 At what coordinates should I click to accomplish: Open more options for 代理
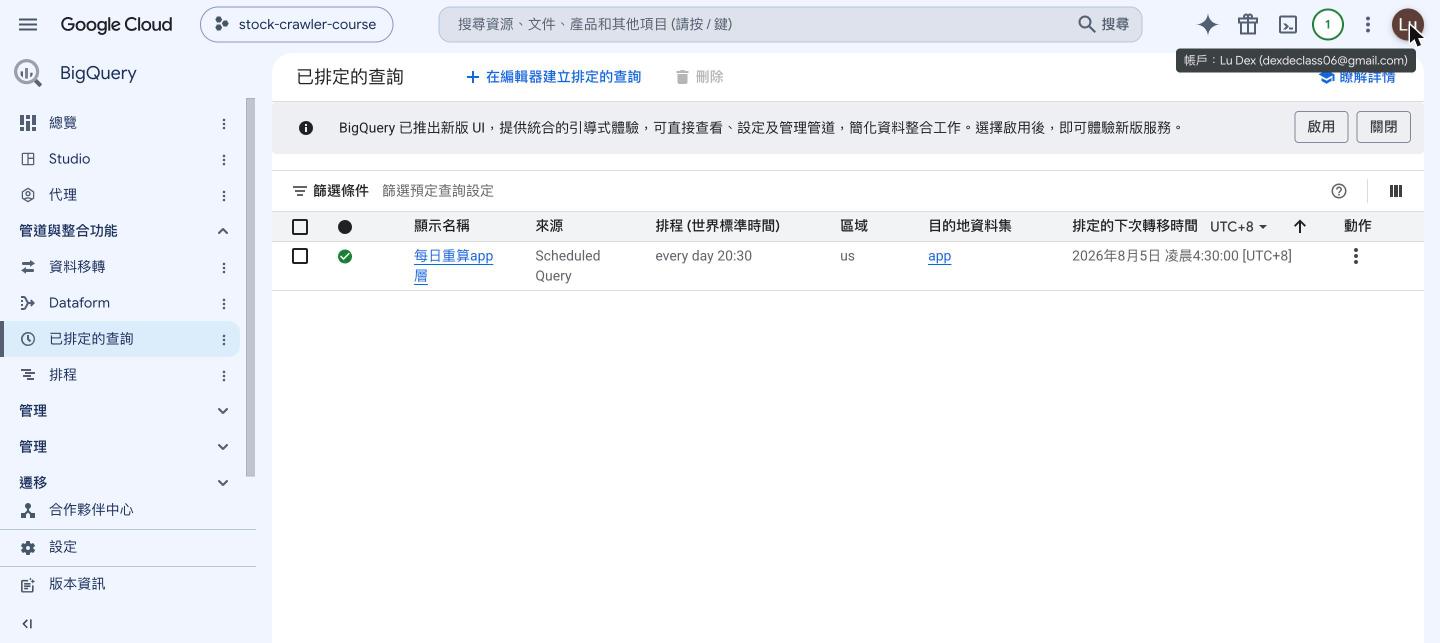(224, 195)
